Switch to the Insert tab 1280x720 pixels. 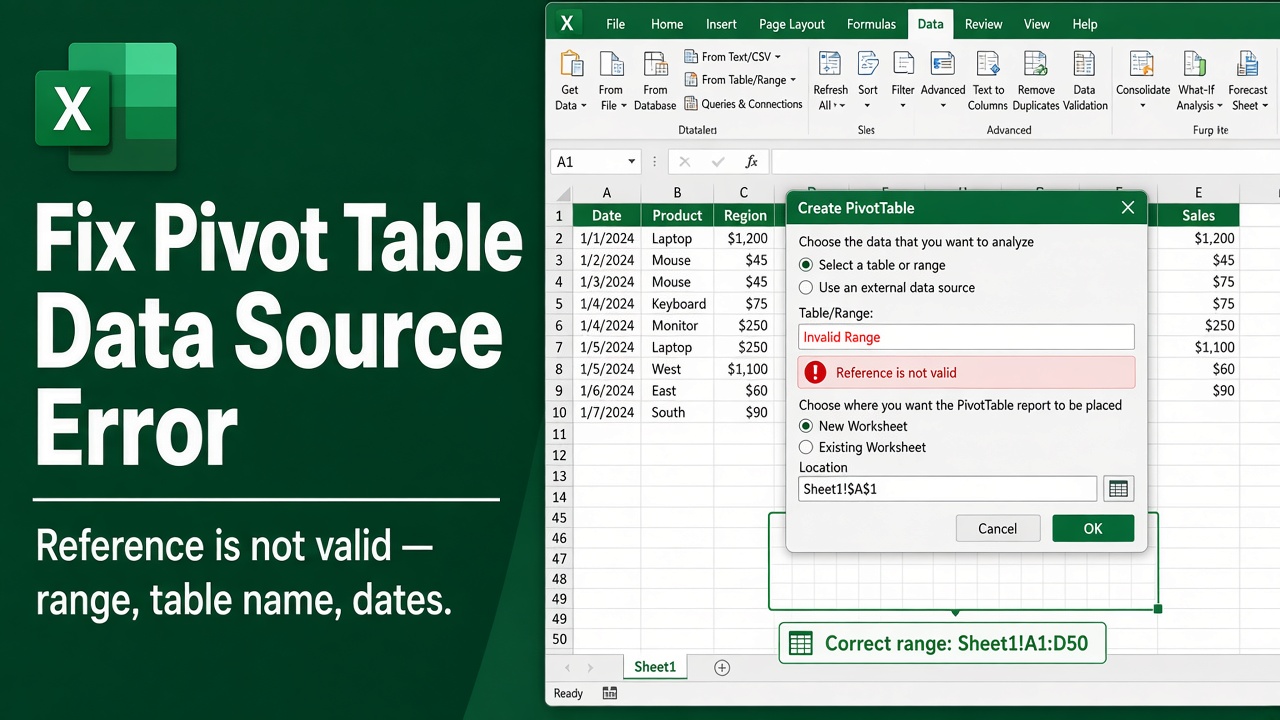tap(721, 24)
